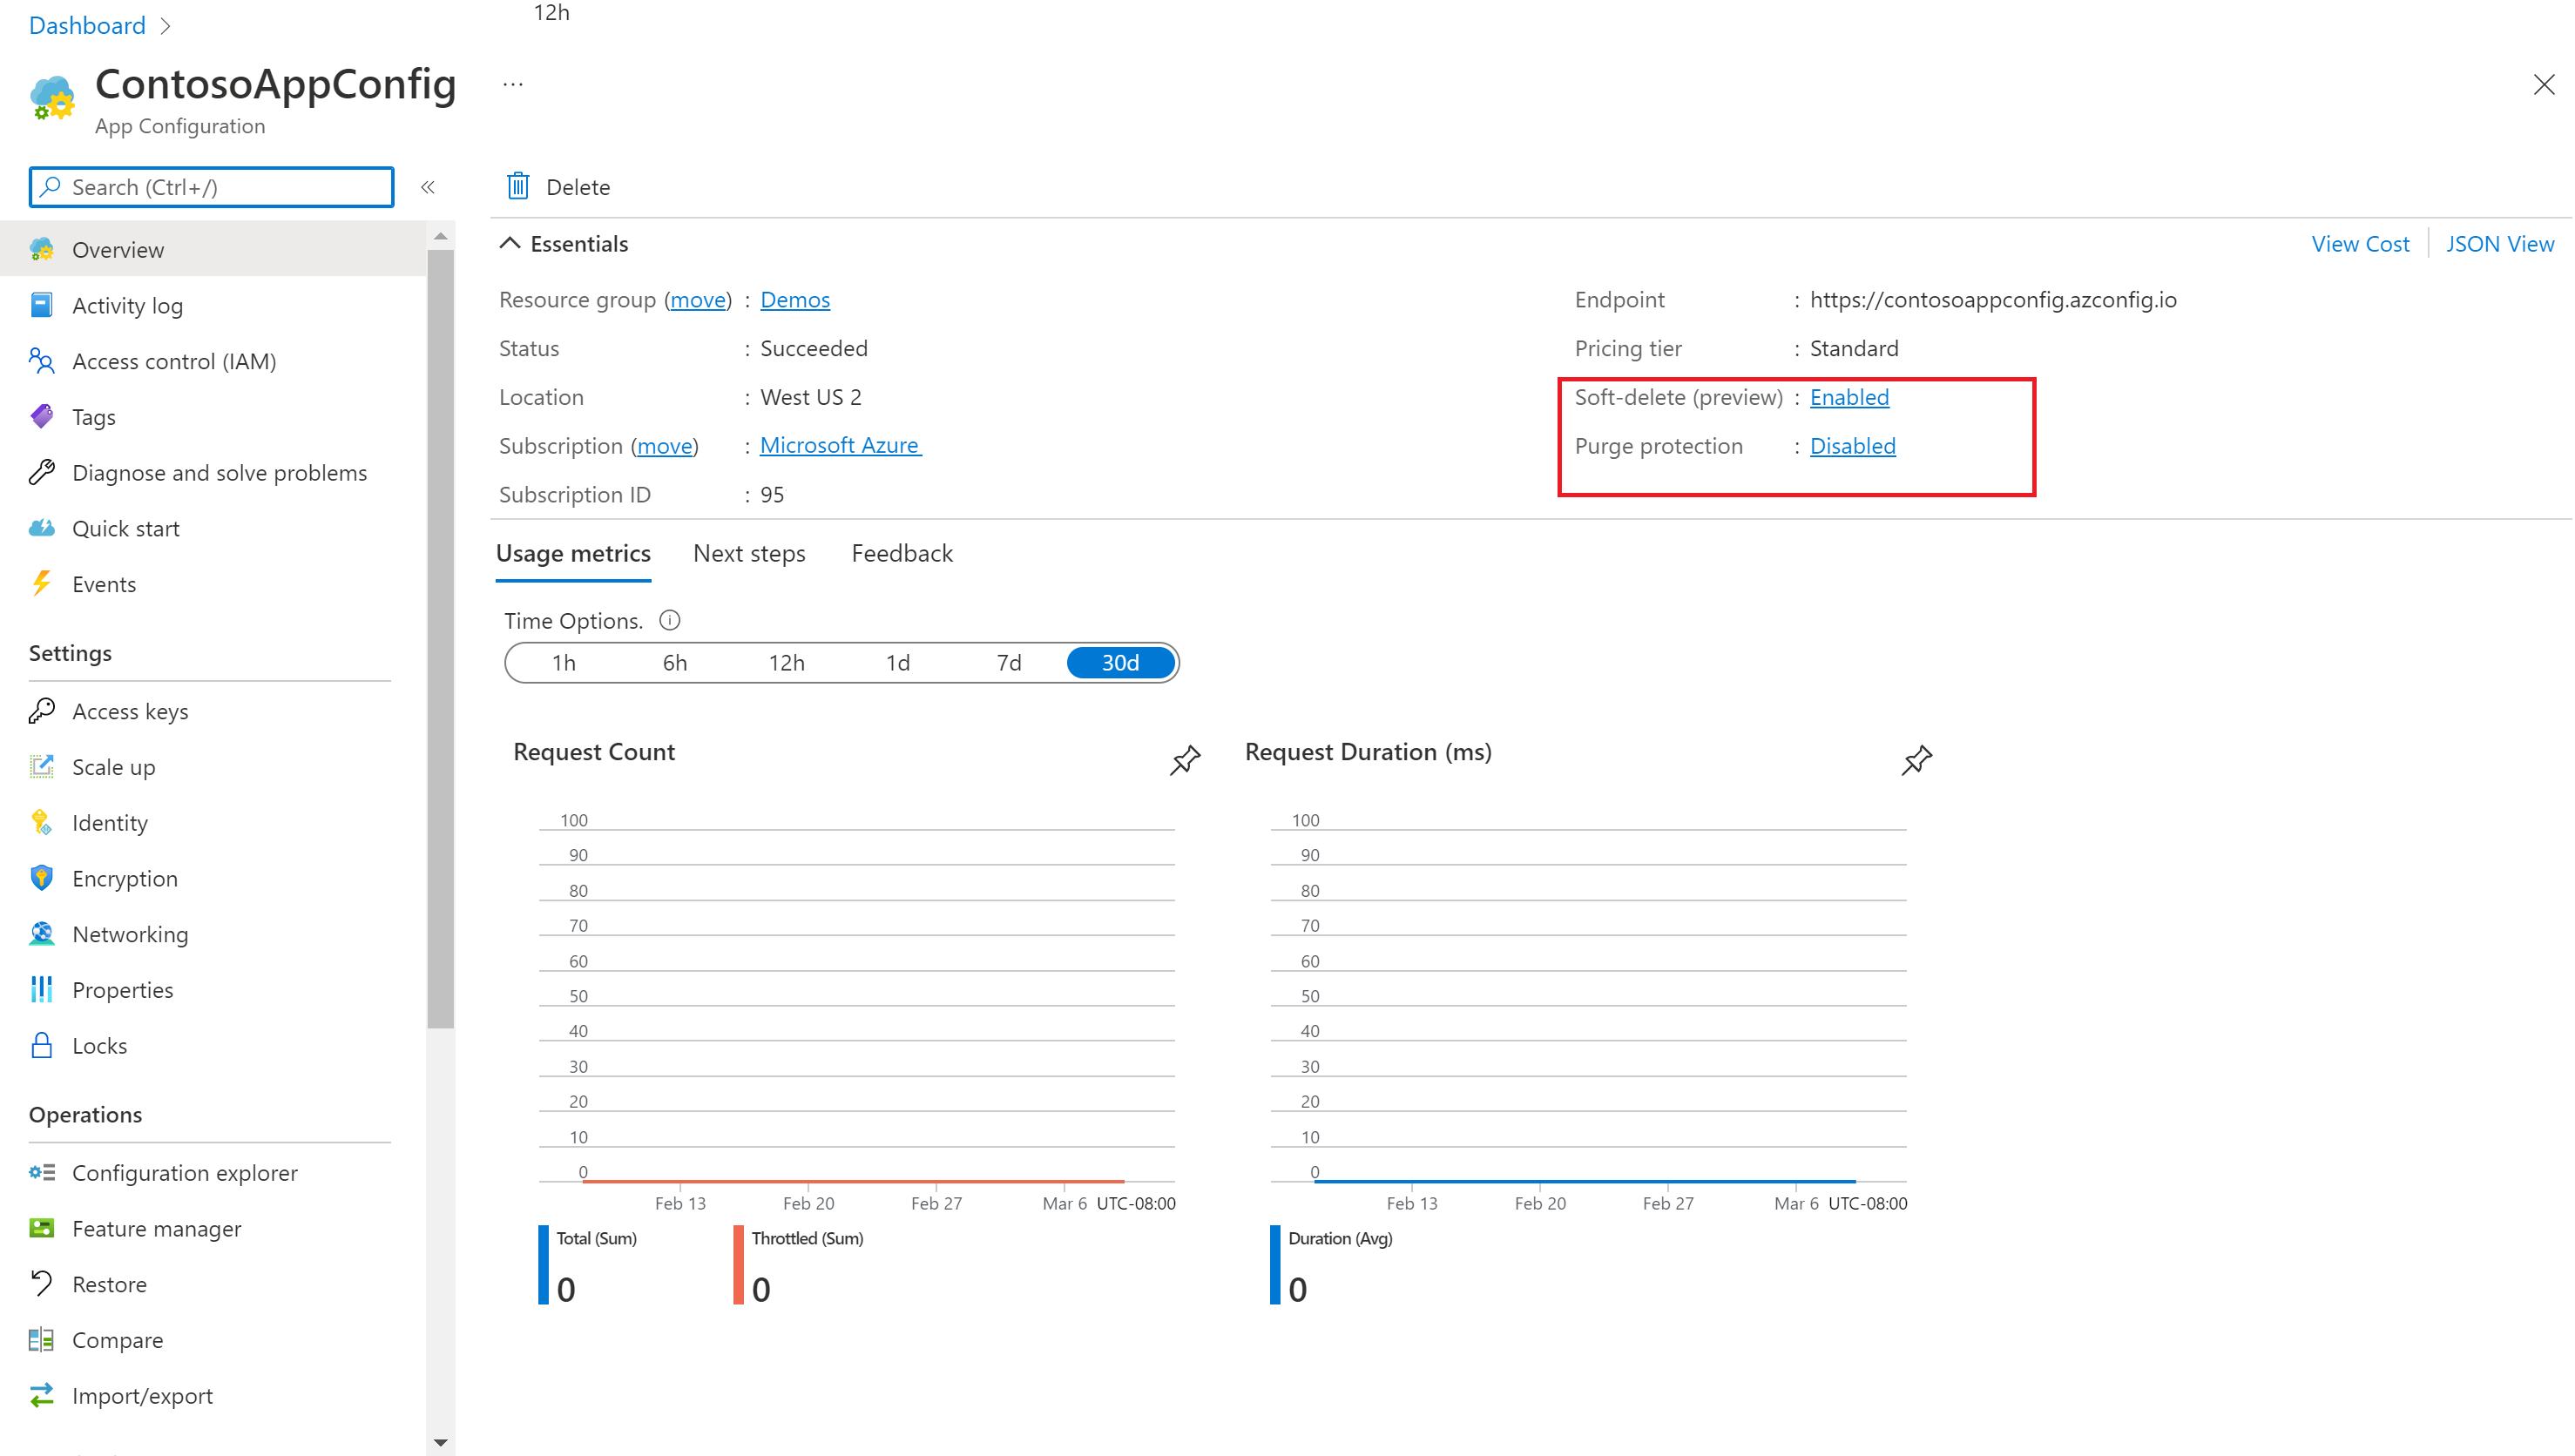Select the 1h time range option
The width and height of the screenshot is (2575, 1456).
(563, 661)
